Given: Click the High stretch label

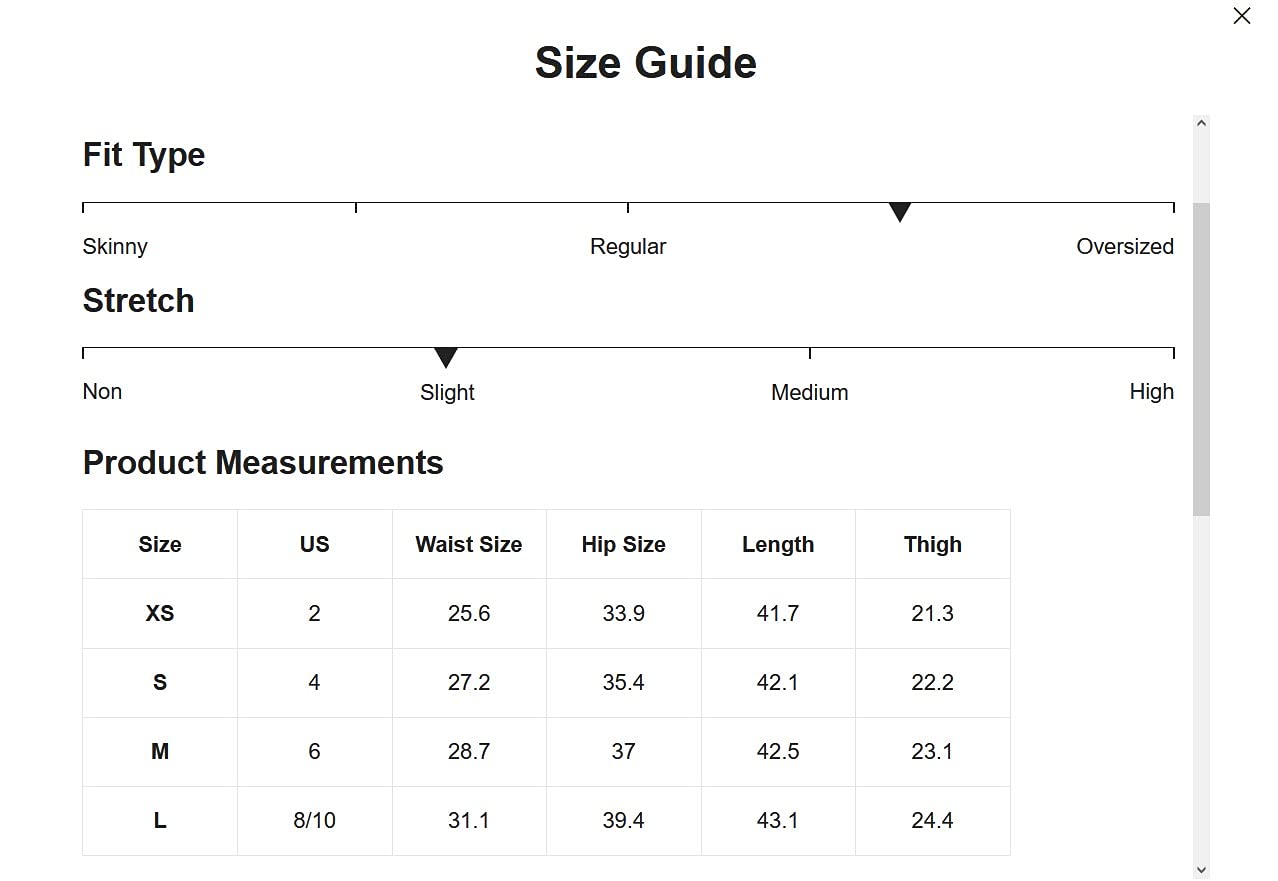Looking at the screenshot, I should tap(1151, 392).
